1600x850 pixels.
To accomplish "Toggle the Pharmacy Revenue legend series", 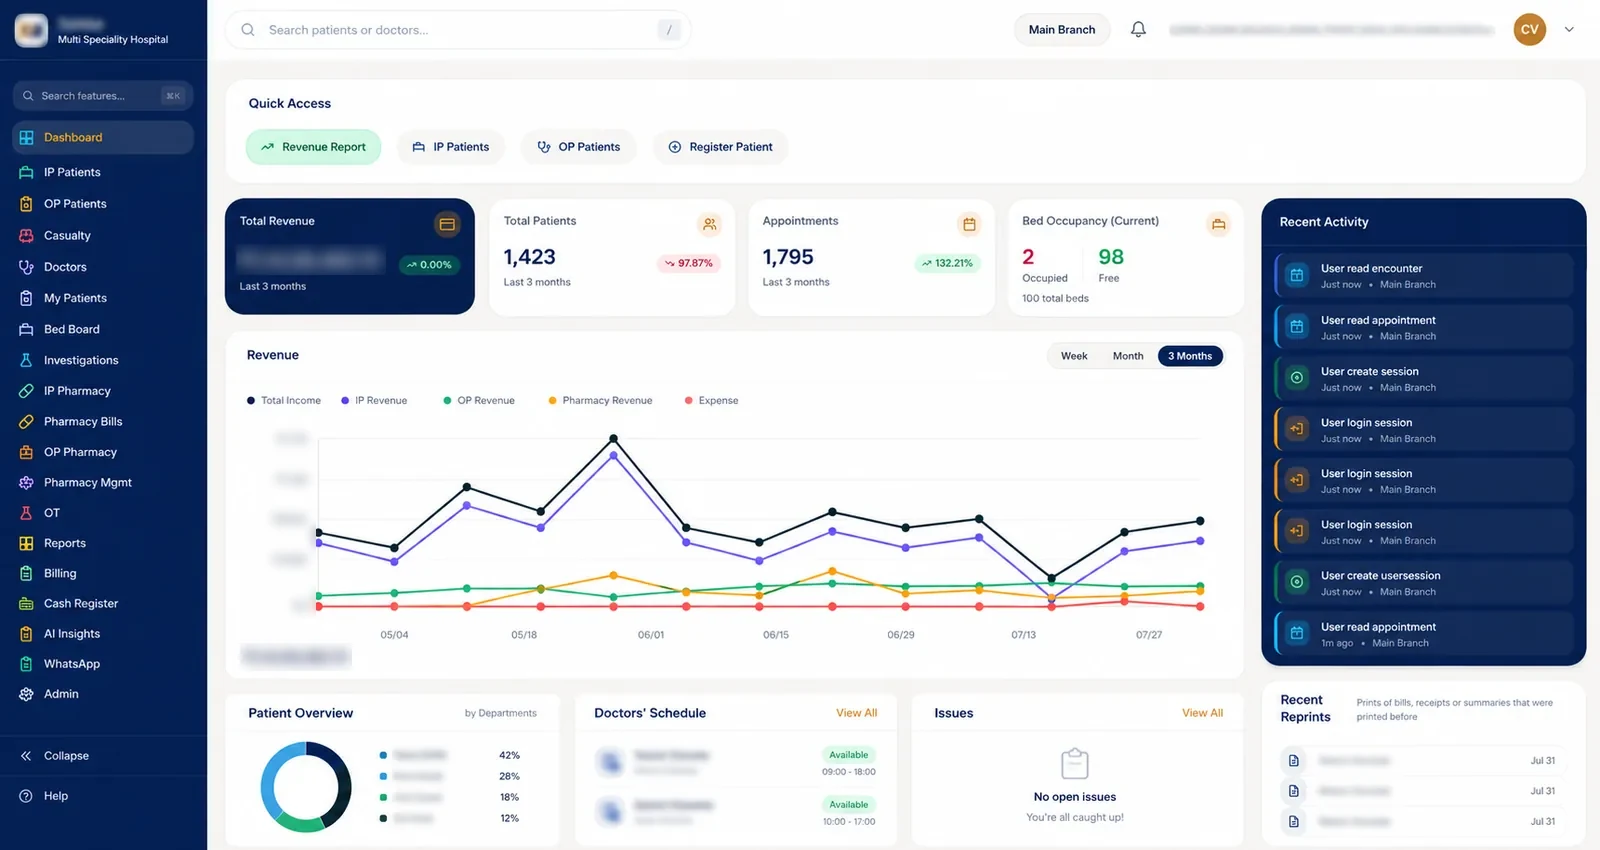I will tap(600, 400).
